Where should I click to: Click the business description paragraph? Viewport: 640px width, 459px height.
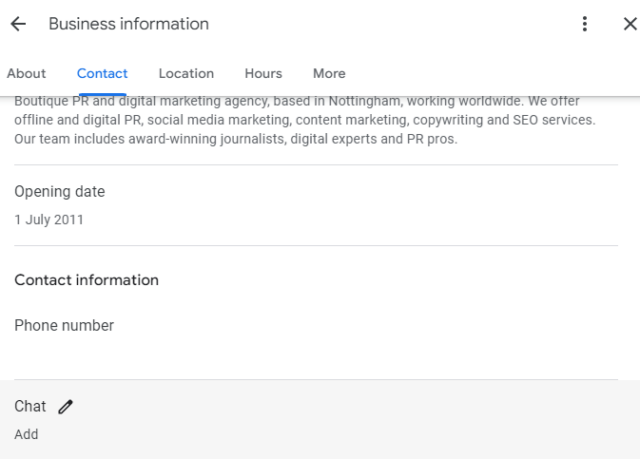pyautogui.click(x=305, y=121)
